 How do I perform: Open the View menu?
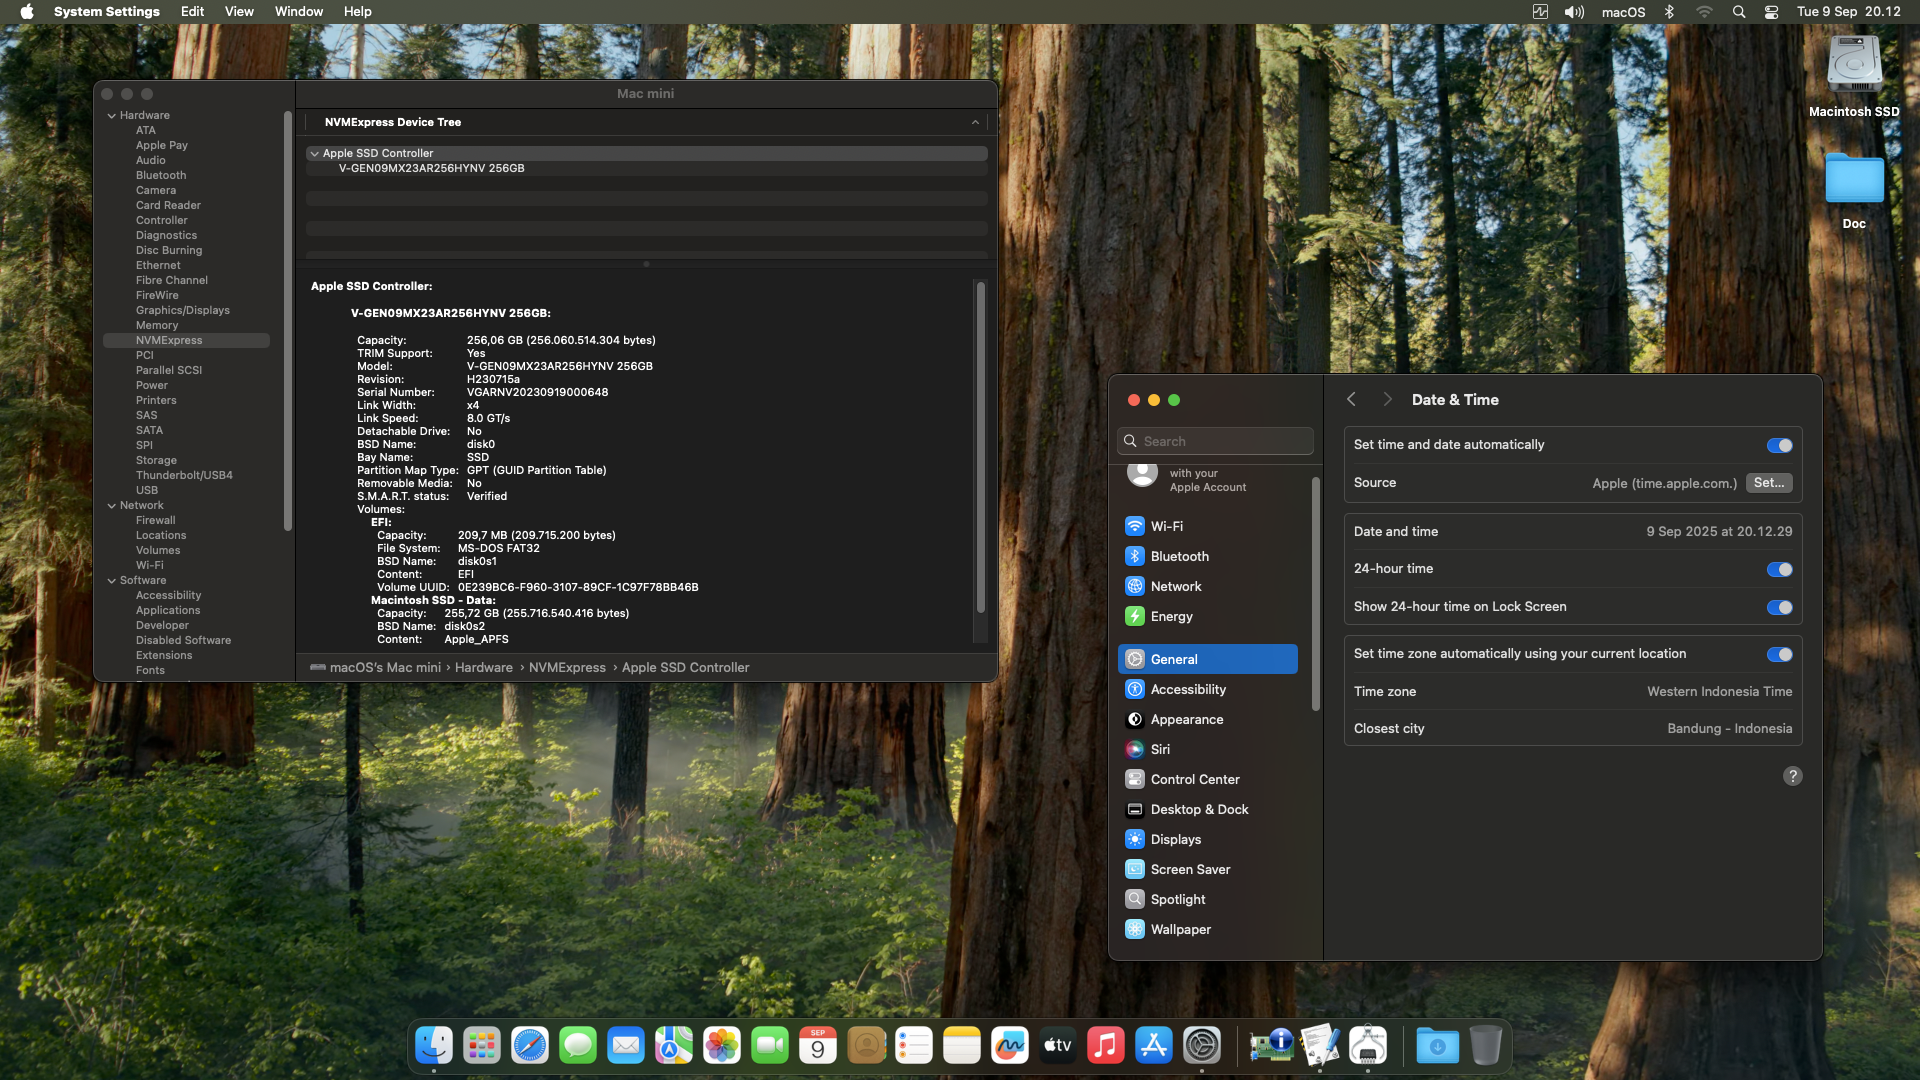click(x=239, y=12)
